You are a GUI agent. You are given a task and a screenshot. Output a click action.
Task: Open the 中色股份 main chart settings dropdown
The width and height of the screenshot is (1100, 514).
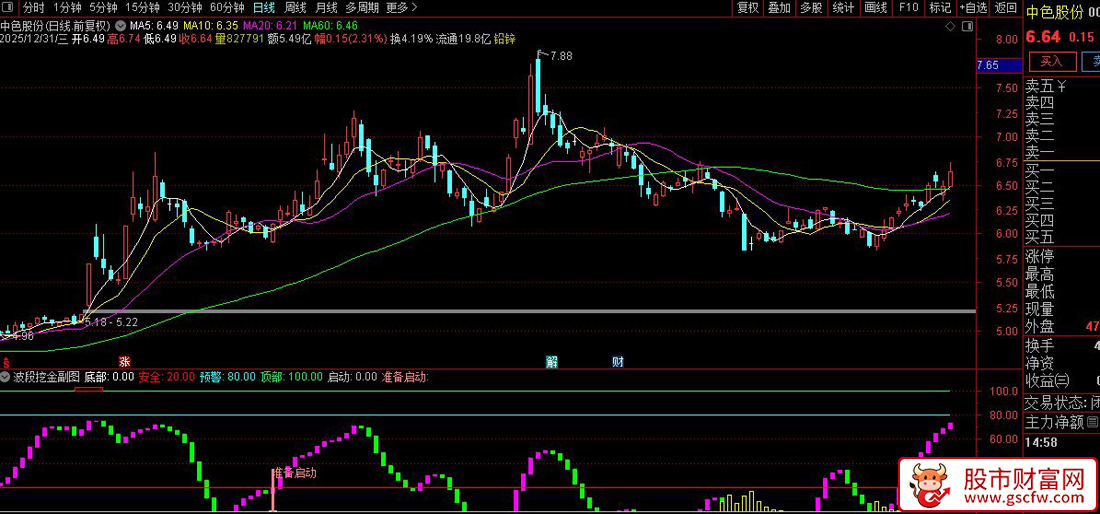pyautogui.click(x=121, y=24)
